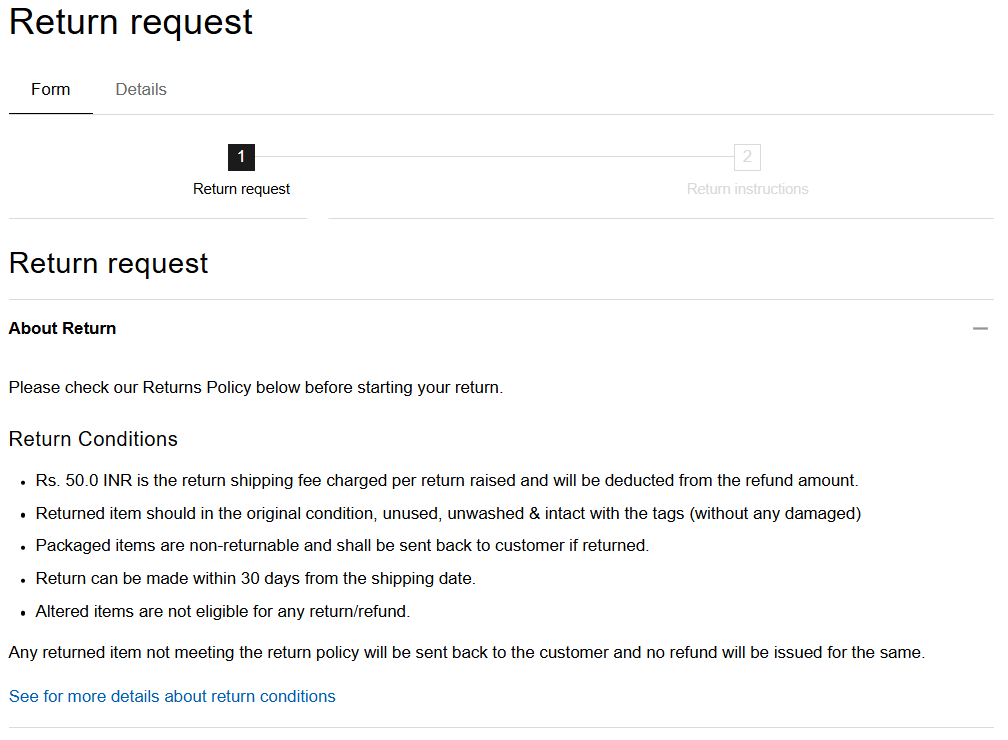Open more details about return conditions link
This screenshot has width=1008, height=740.
click(171, 696)
